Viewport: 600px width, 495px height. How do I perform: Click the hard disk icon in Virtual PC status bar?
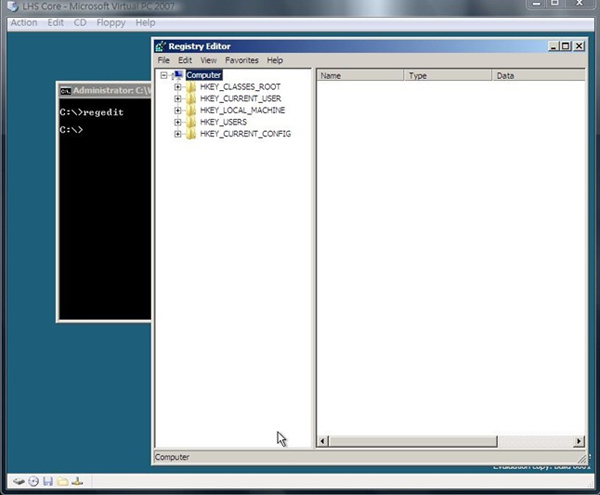pyautogui.click(x=18, y=481)
